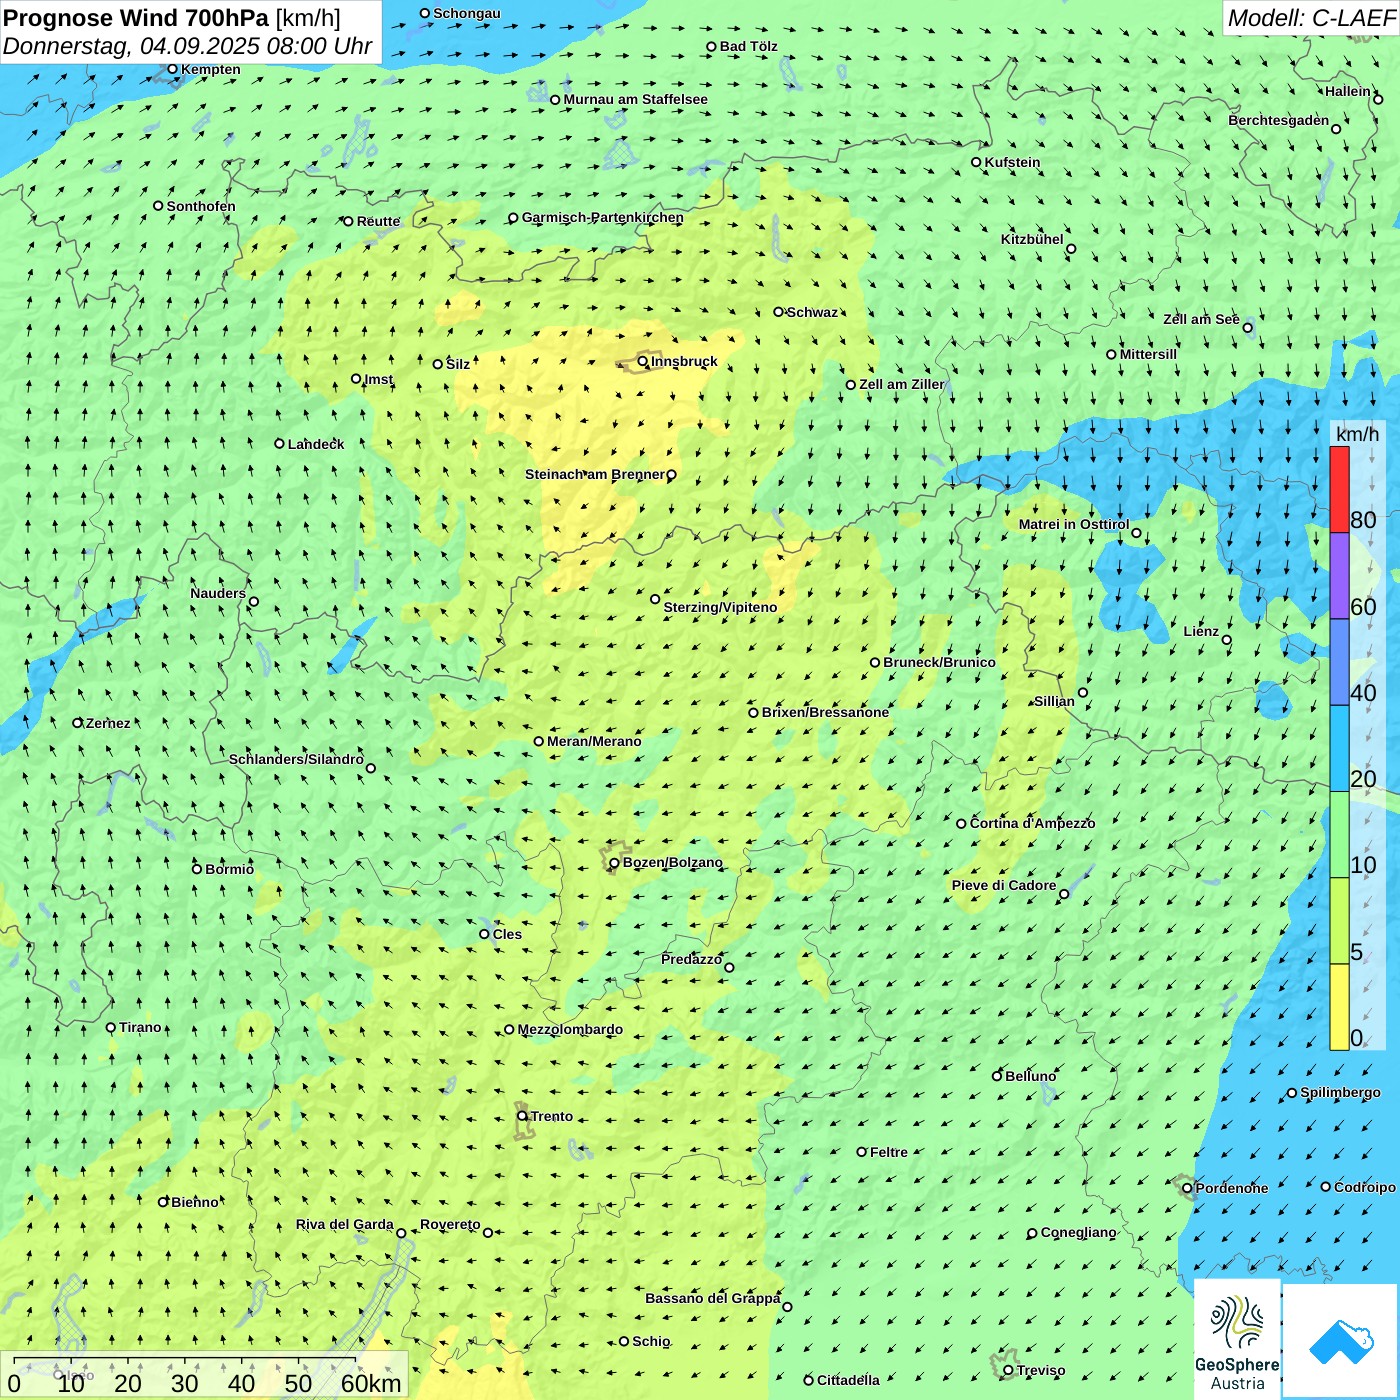1400x1400 pixels.
Task: Click the red 80+ km/h legend color
Action: coord(1339,489)
